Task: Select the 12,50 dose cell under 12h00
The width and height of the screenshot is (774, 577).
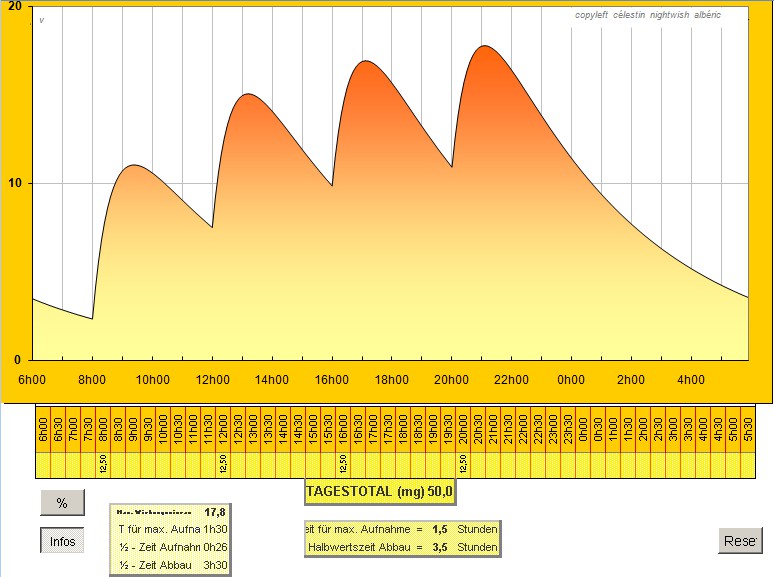Action: (223, 465)
